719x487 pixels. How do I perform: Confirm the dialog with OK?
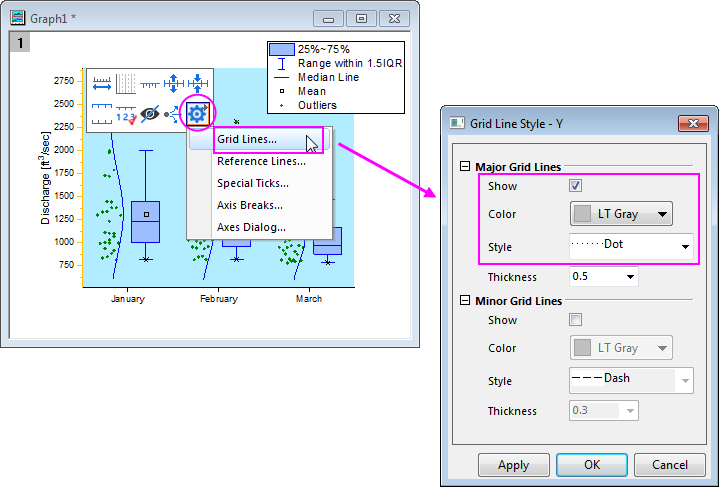(x=591, y=465)
